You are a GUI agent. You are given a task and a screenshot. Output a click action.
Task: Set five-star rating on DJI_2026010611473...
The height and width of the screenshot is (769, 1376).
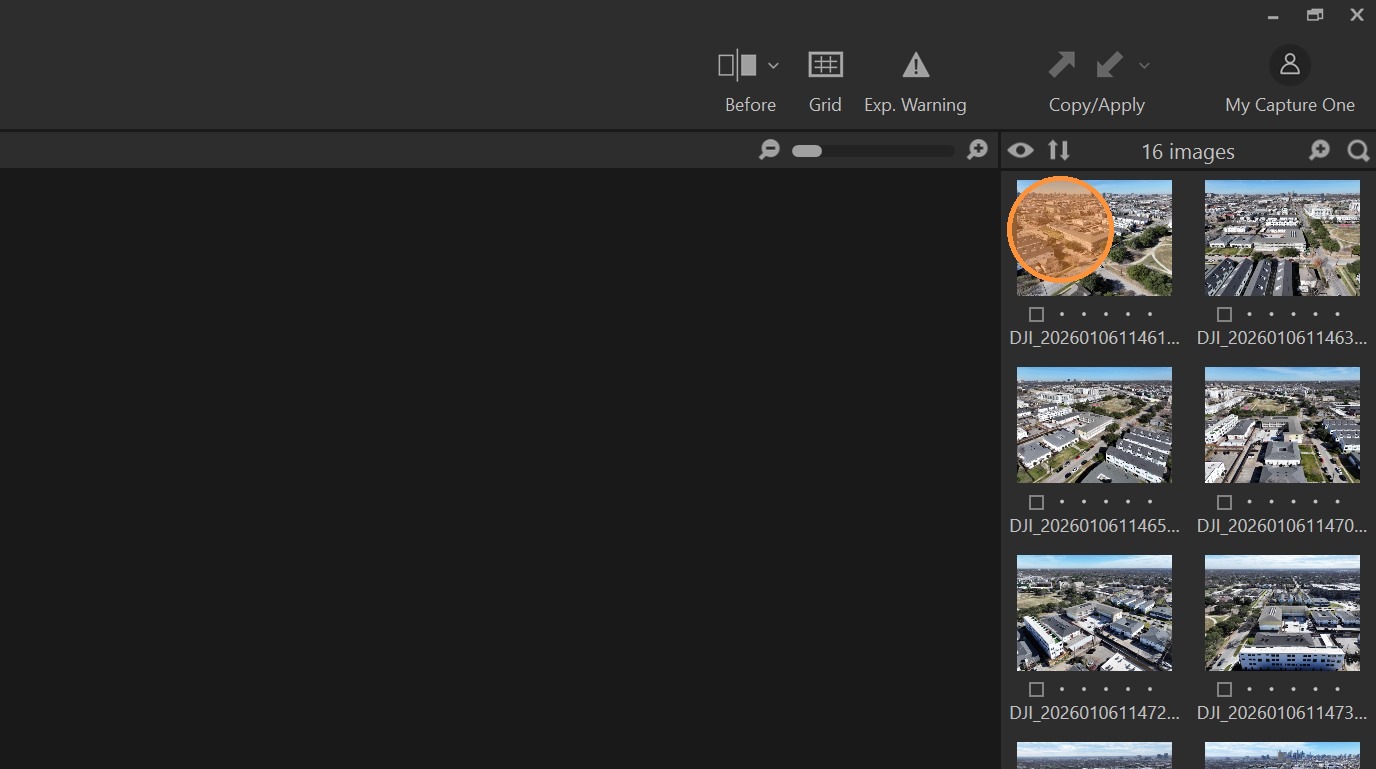point(1338,689)
